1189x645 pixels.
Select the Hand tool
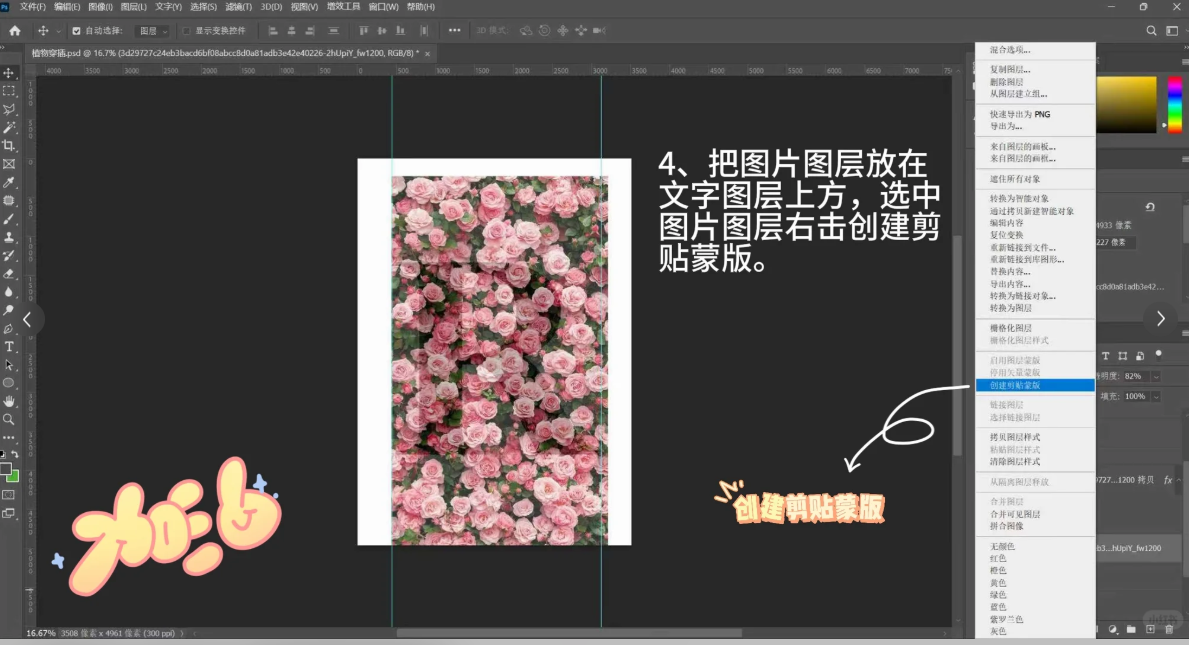[9, 401]
